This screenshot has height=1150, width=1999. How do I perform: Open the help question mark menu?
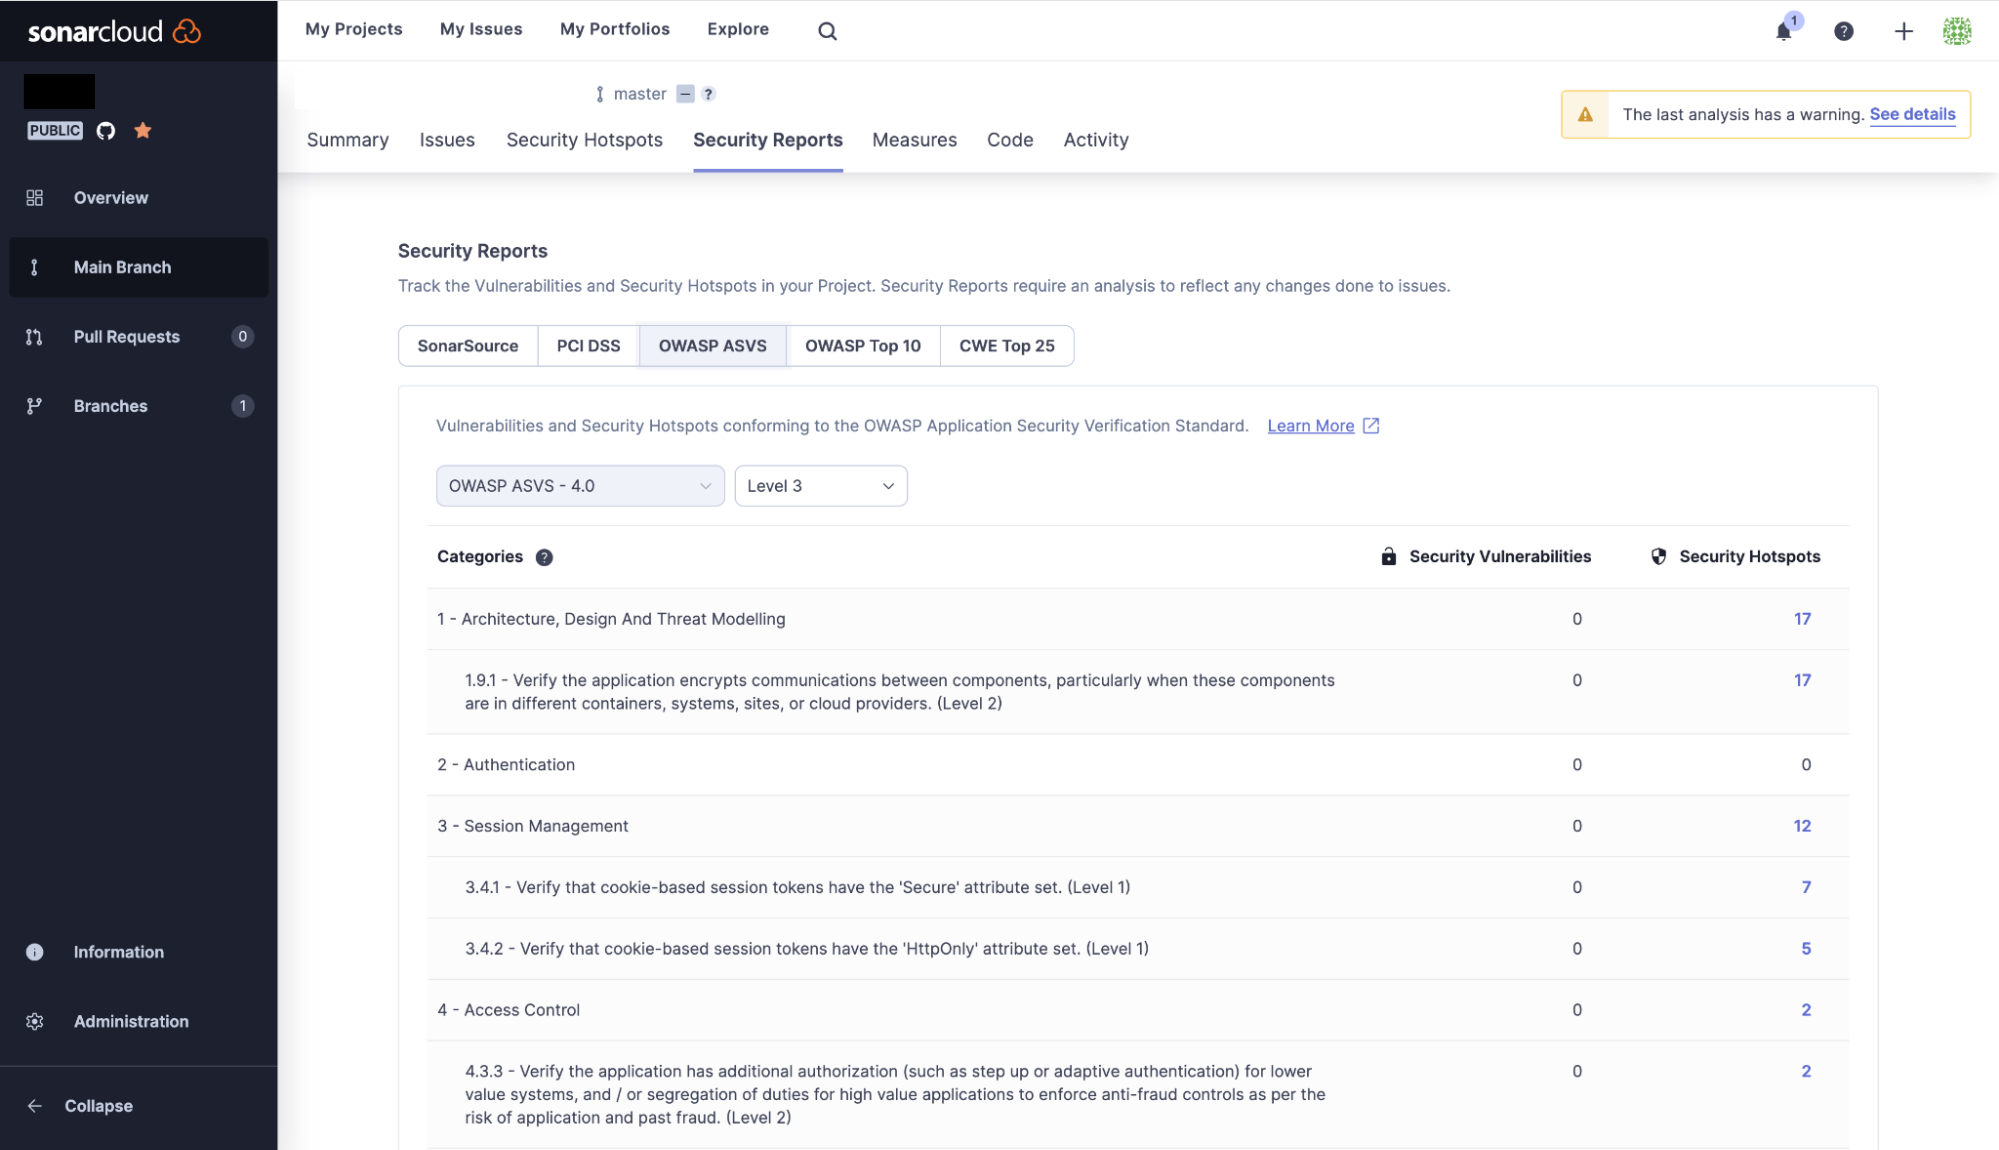coord(1843,31)
